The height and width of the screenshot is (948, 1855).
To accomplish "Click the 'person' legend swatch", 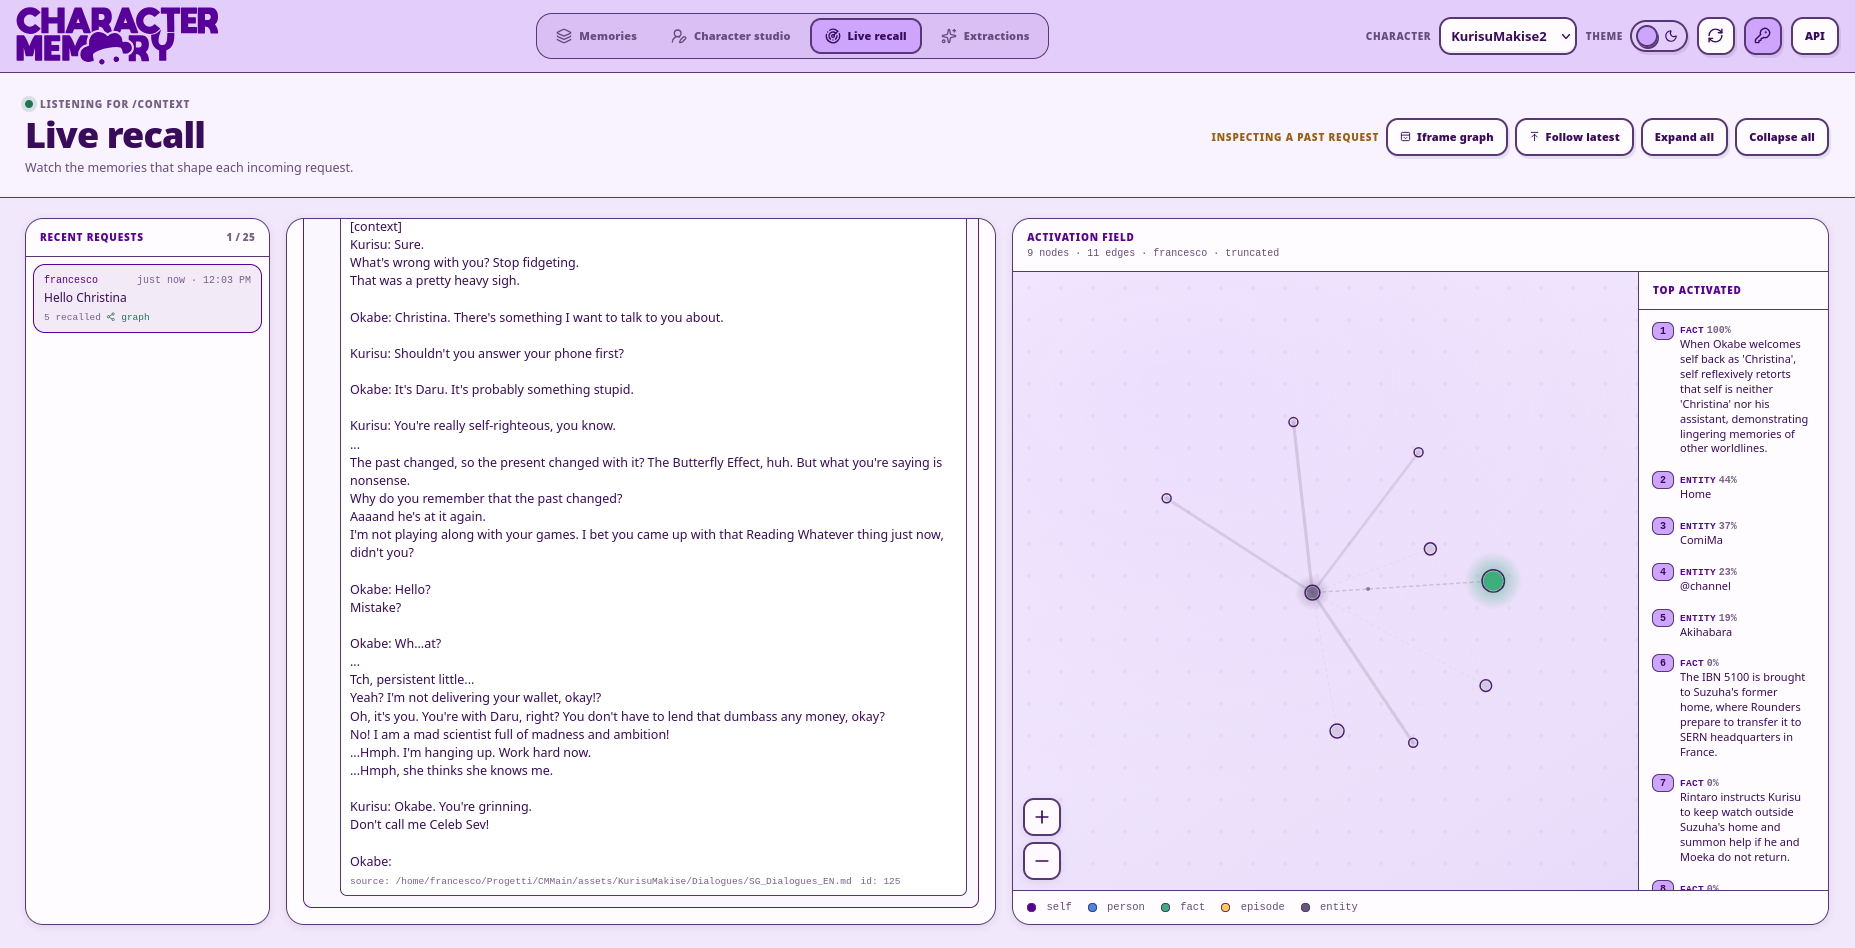I will [1093, 907].
